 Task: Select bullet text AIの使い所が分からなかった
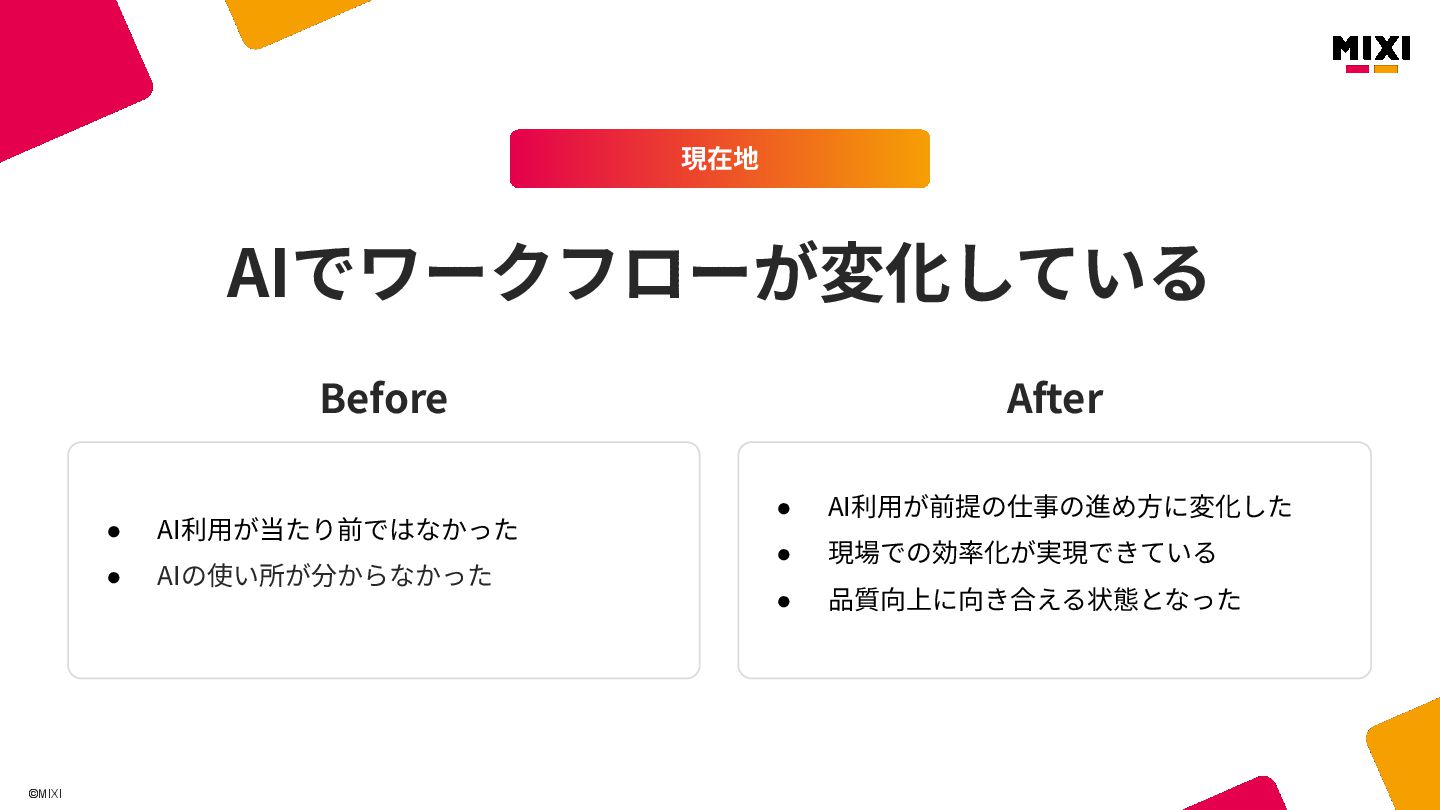324,576
